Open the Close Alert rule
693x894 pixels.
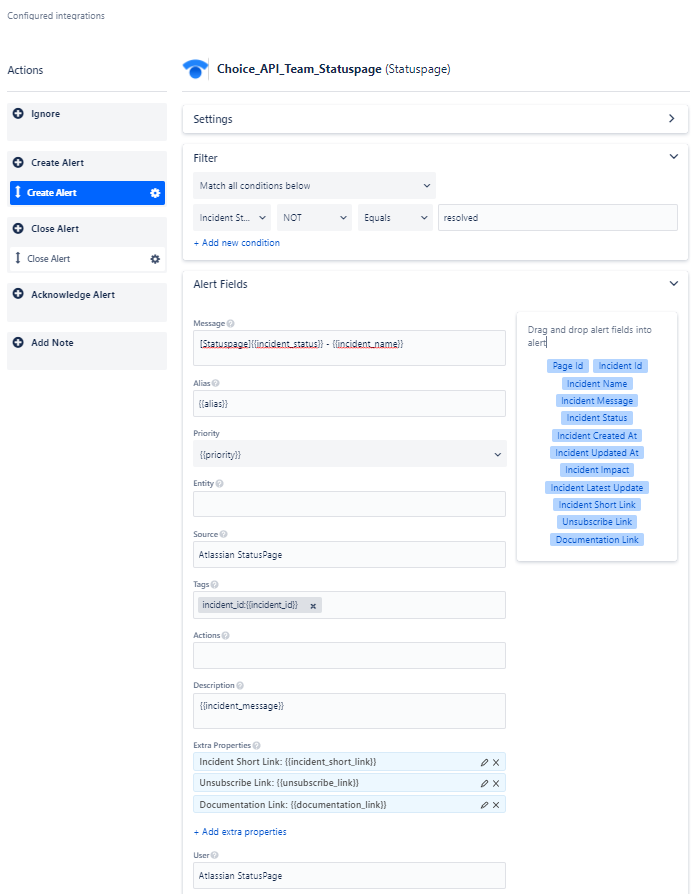(x=87, y=259)
